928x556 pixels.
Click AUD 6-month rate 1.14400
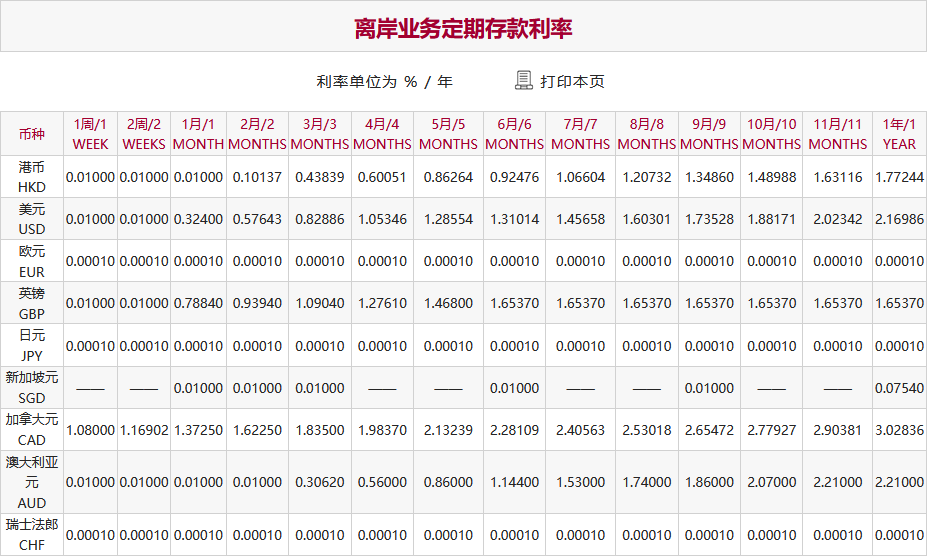tap(514, 482)
